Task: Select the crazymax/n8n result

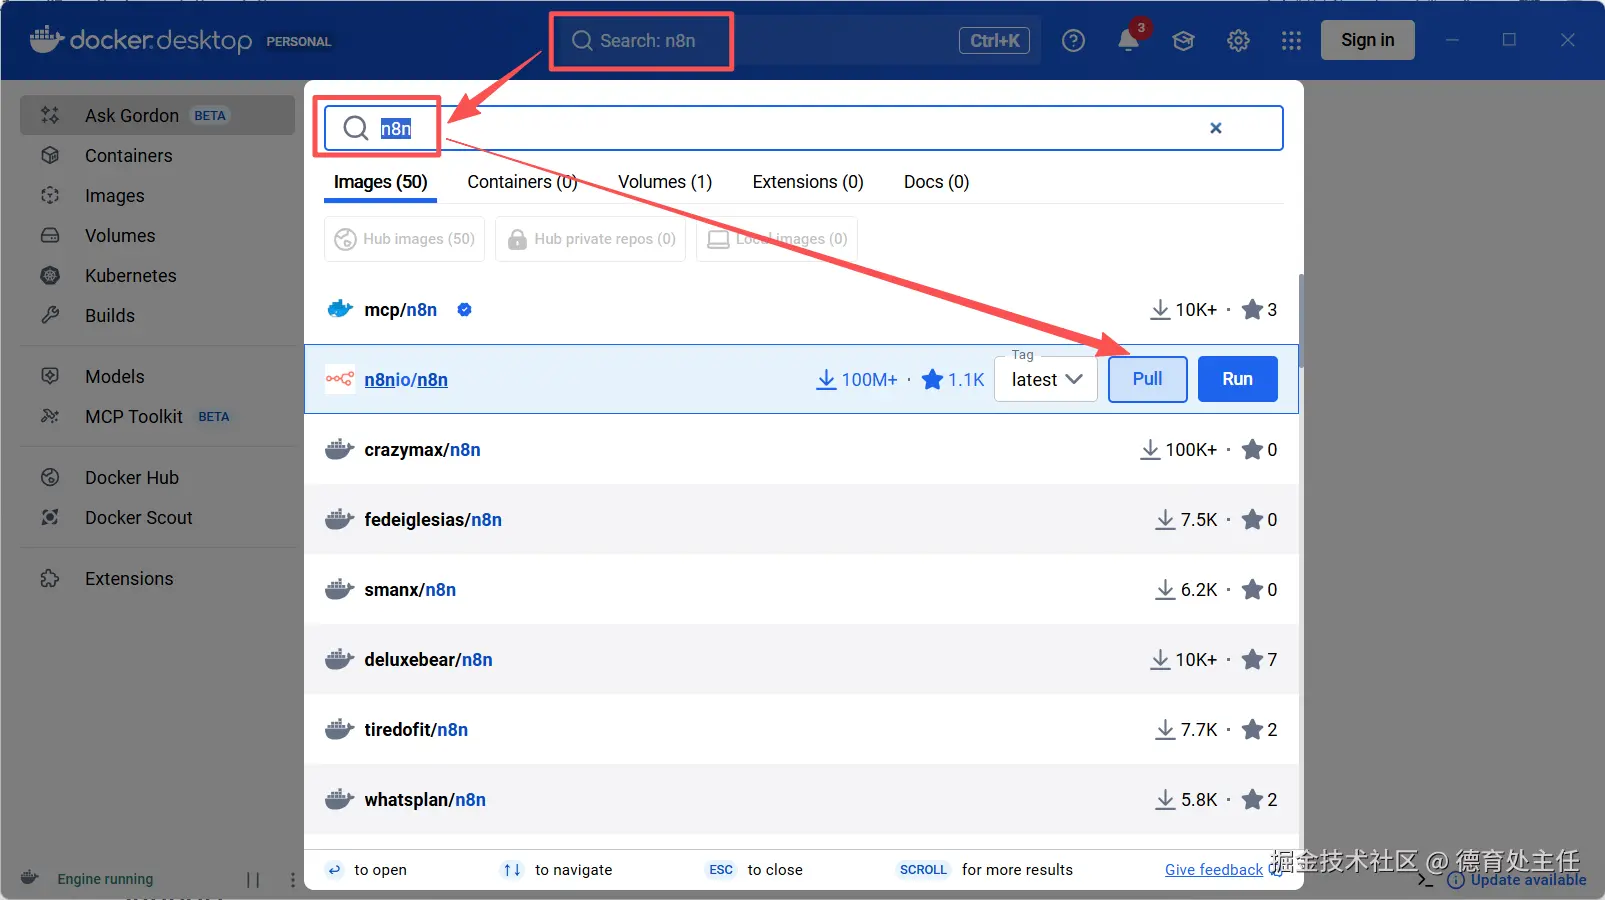Action: [x=801, y=450]
